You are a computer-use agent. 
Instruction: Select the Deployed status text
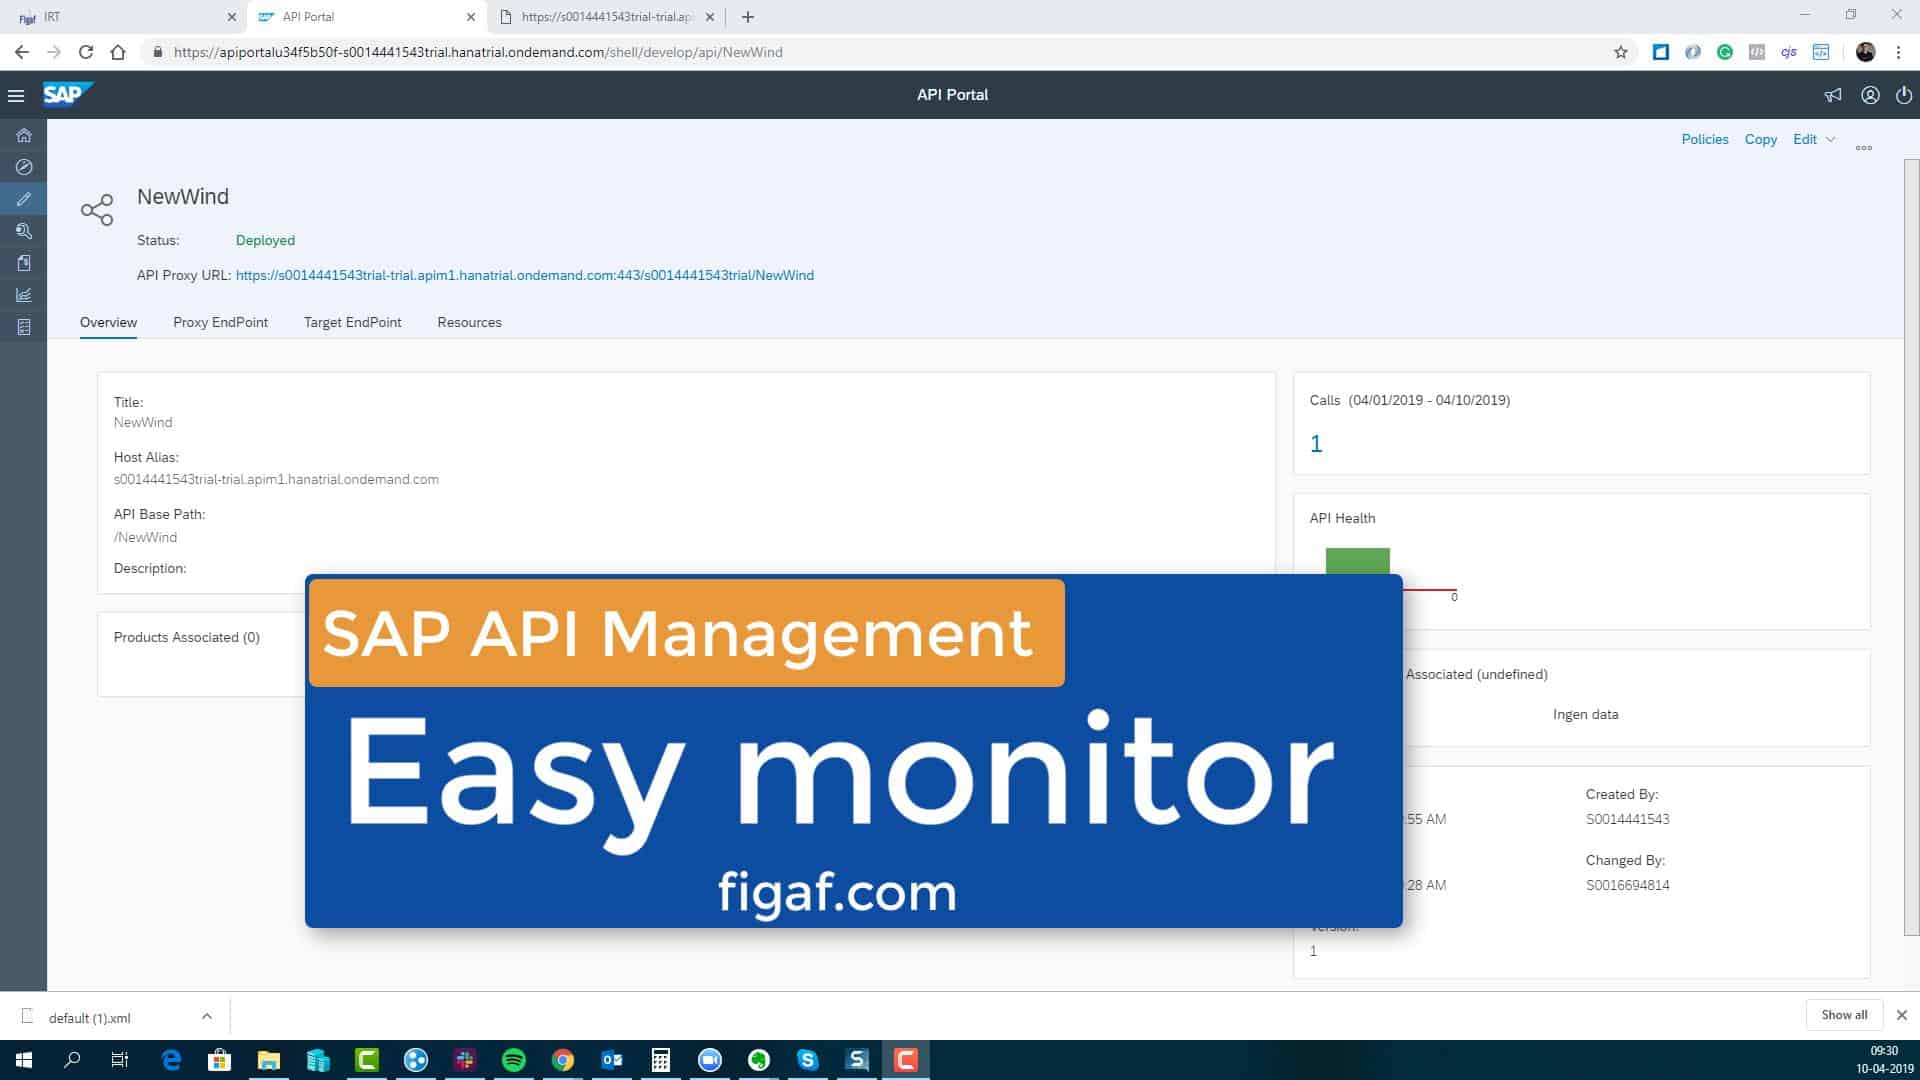point(265,240)
